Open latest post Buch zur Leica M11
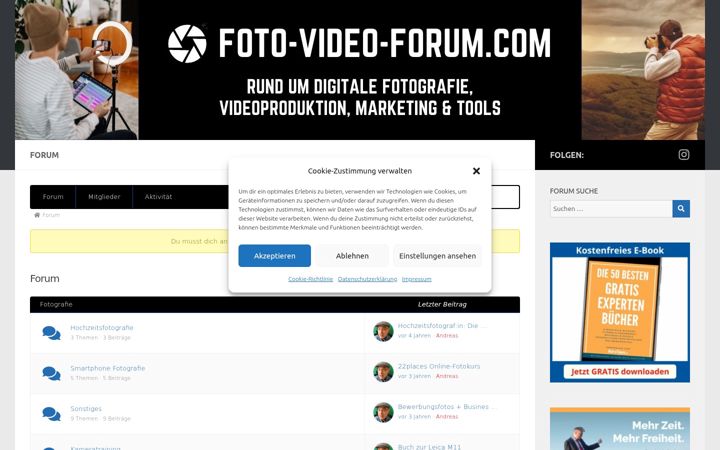720x450 pixels. tap(429, 447)
